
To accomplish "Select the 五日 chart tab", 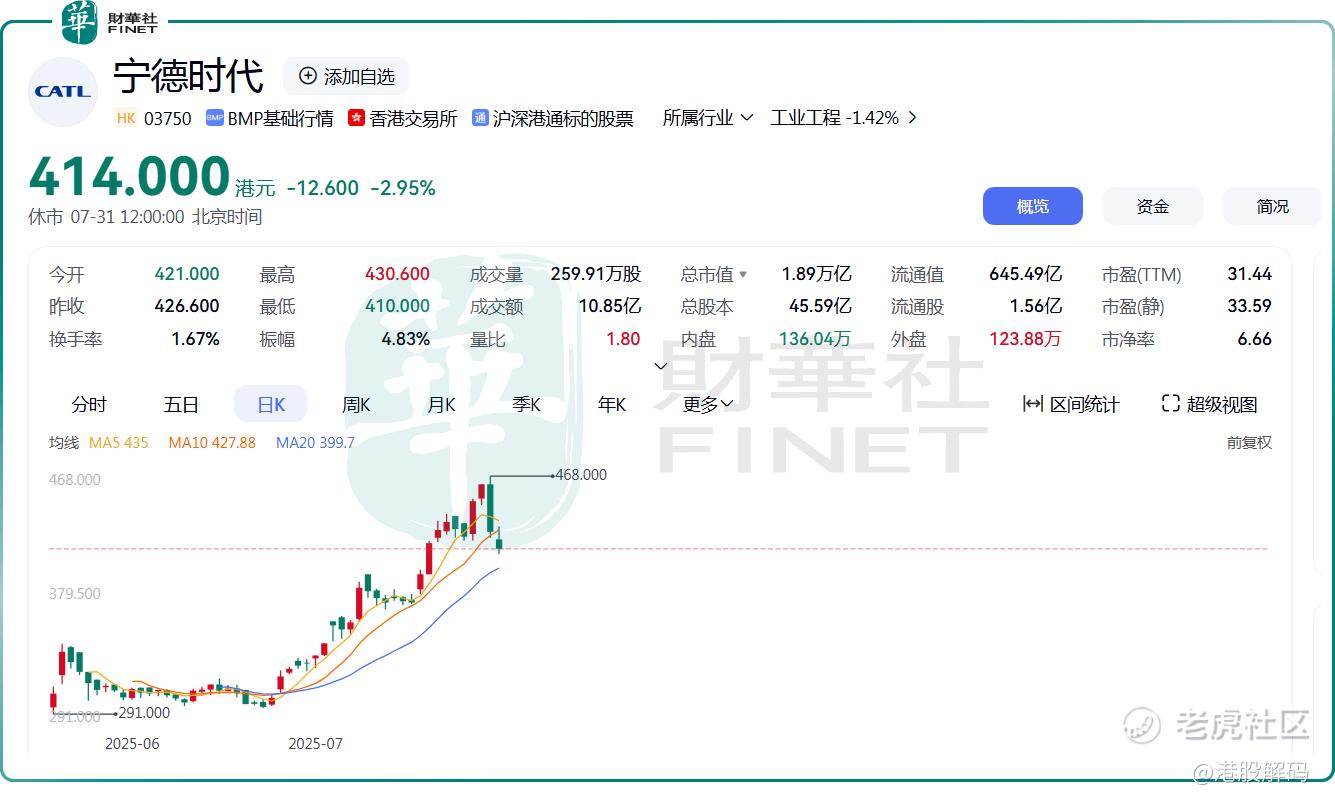I will pos(181,404).
